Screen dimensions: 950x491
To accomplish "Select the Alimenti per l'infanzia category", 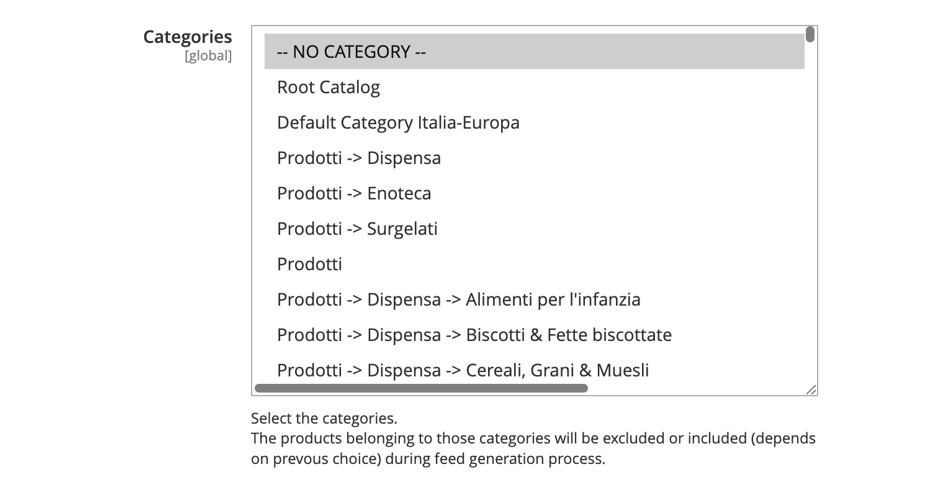I will coord(458,300).
